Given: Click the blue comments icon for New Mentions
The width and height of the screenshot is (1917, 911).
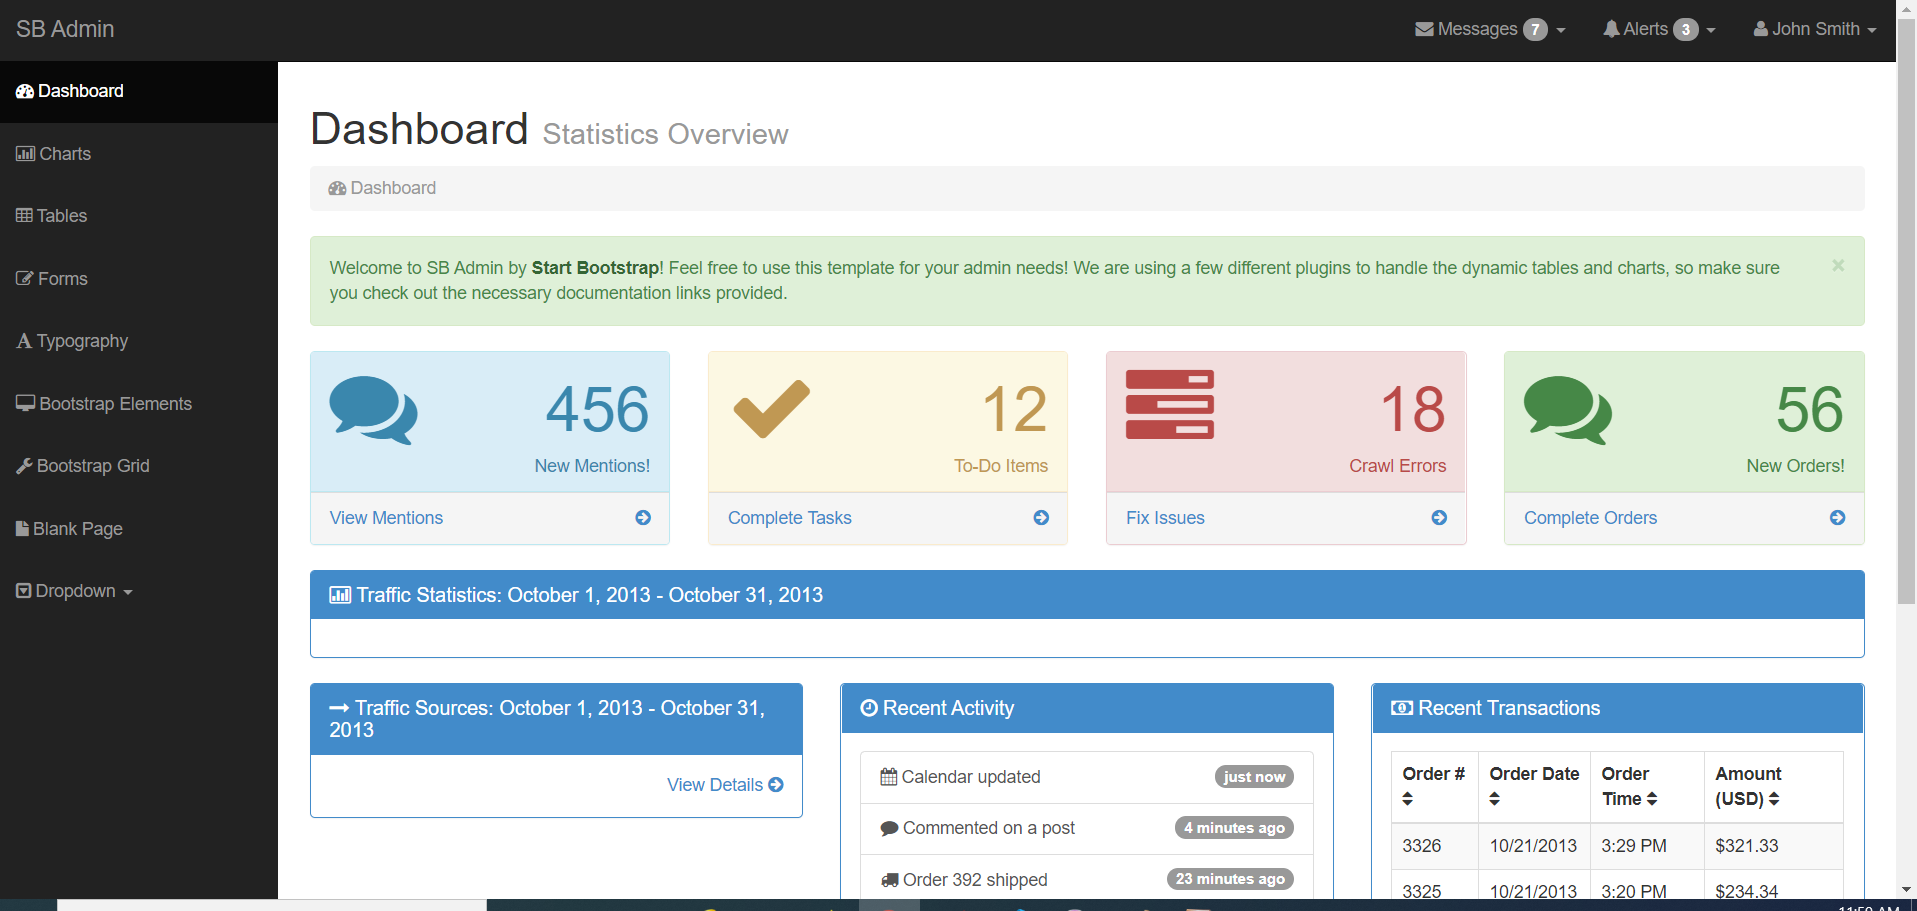Looking at the screenshot, I should (x=373, y=410).
